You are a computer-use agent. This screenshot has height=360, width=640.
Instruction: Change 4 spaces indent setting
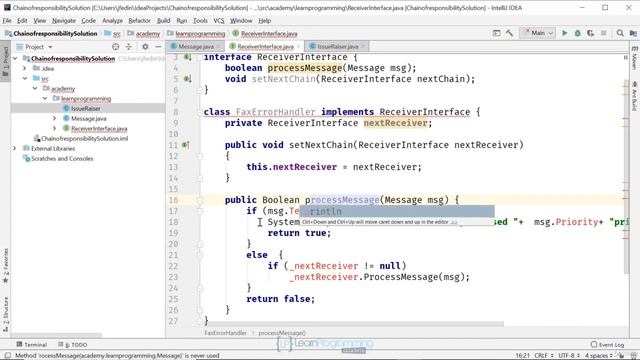point(599,356)
